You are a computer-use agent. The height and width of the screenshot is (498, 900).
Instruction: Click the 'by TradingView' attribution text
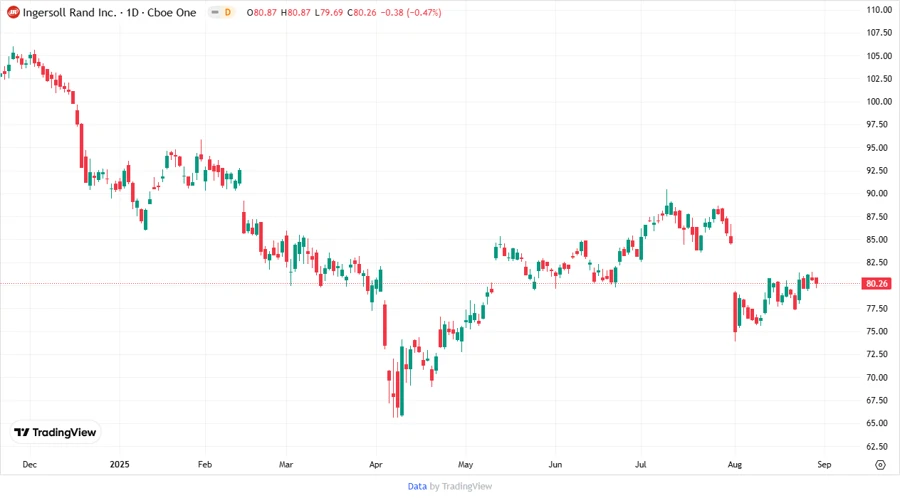461,486
